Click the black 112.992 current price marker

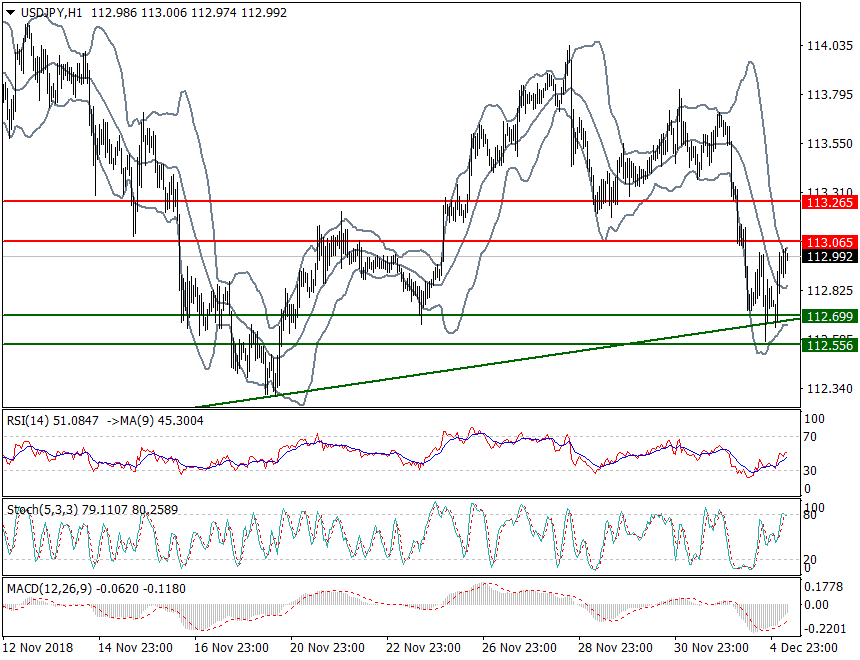click(x=830, y=257)
